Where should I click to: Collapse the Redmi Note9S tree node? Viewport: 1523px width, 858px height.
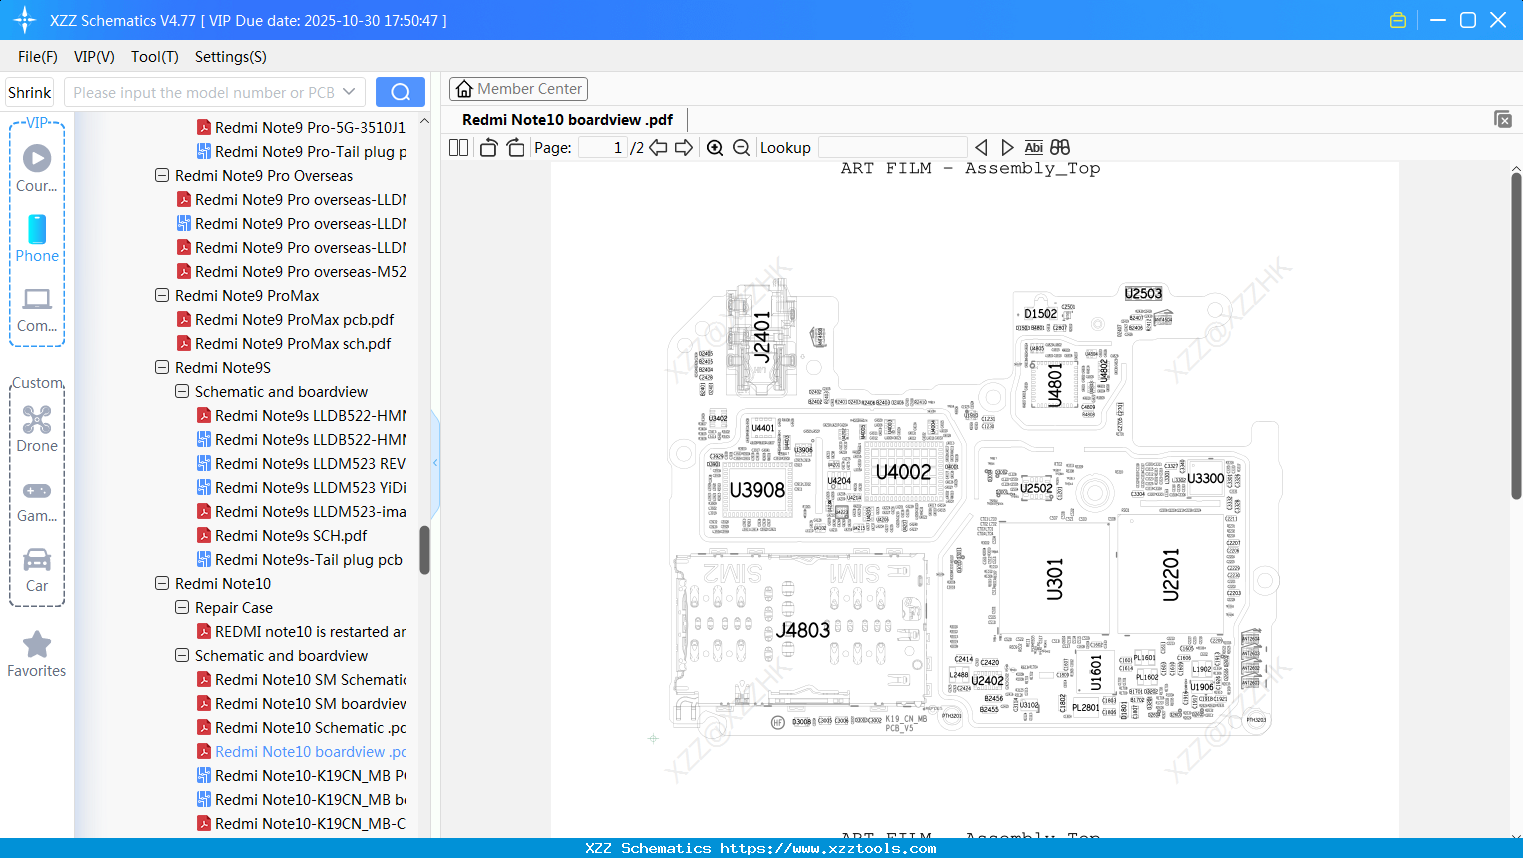point(162,367)
